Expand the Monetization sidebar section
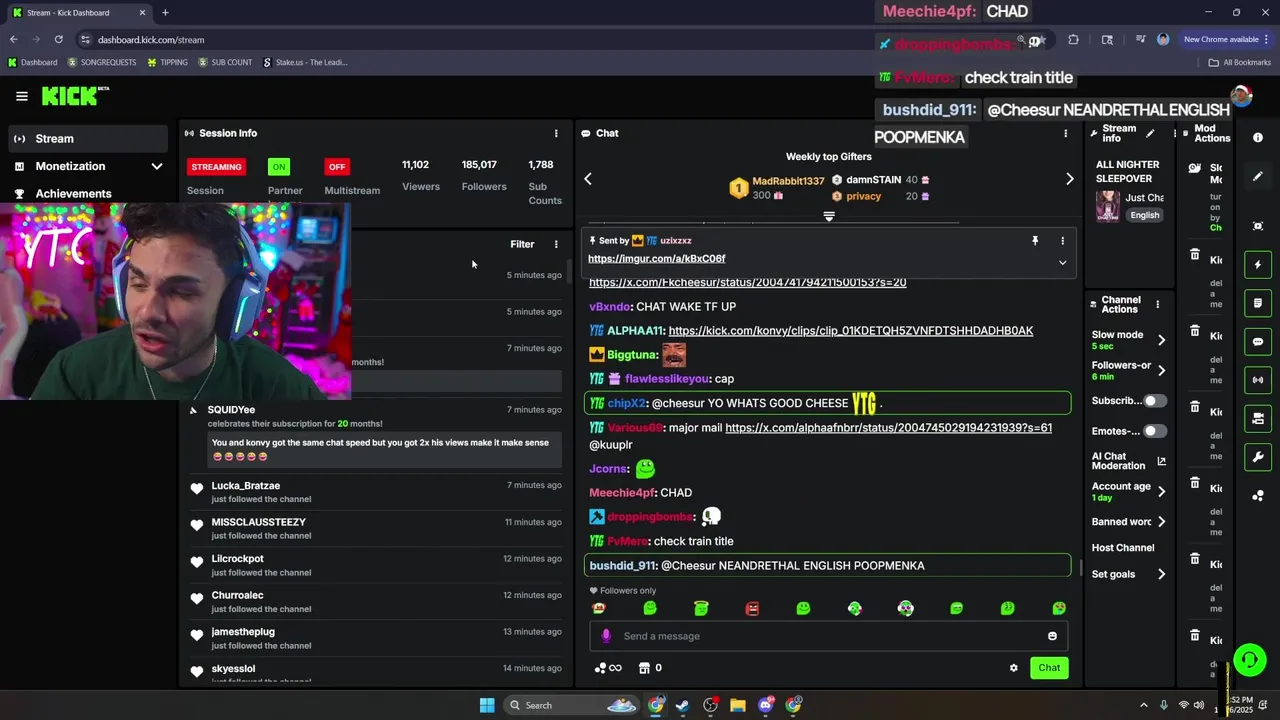The height and width of the screenshot is (720, 1280). coord(157,166)
